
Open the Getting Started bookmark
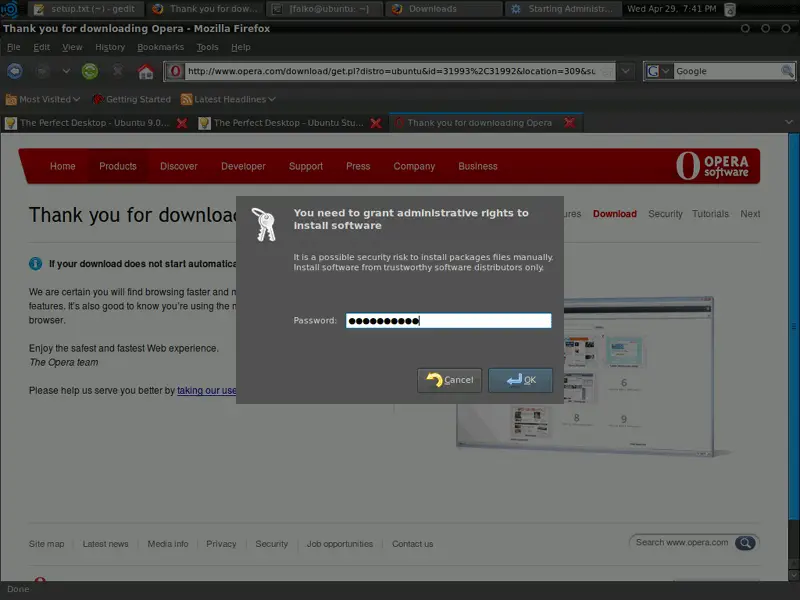(132, 99)
